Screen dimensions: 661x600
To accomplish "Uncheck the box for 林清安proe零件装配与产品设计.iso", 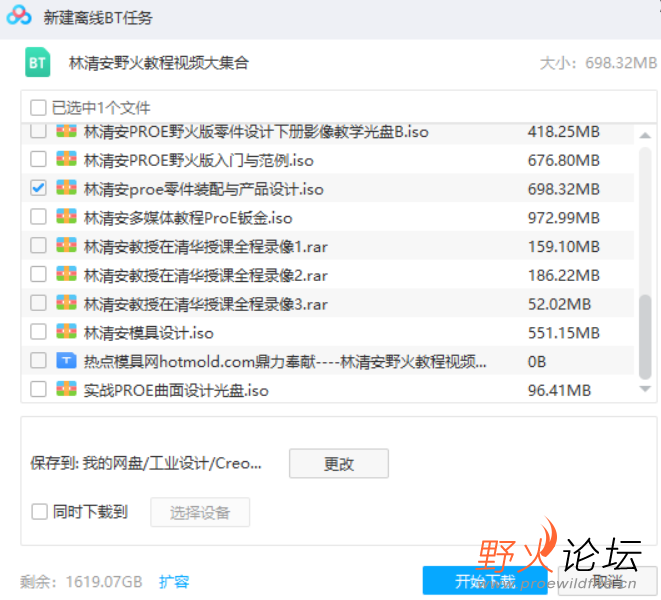I will [x=38, y=188].
